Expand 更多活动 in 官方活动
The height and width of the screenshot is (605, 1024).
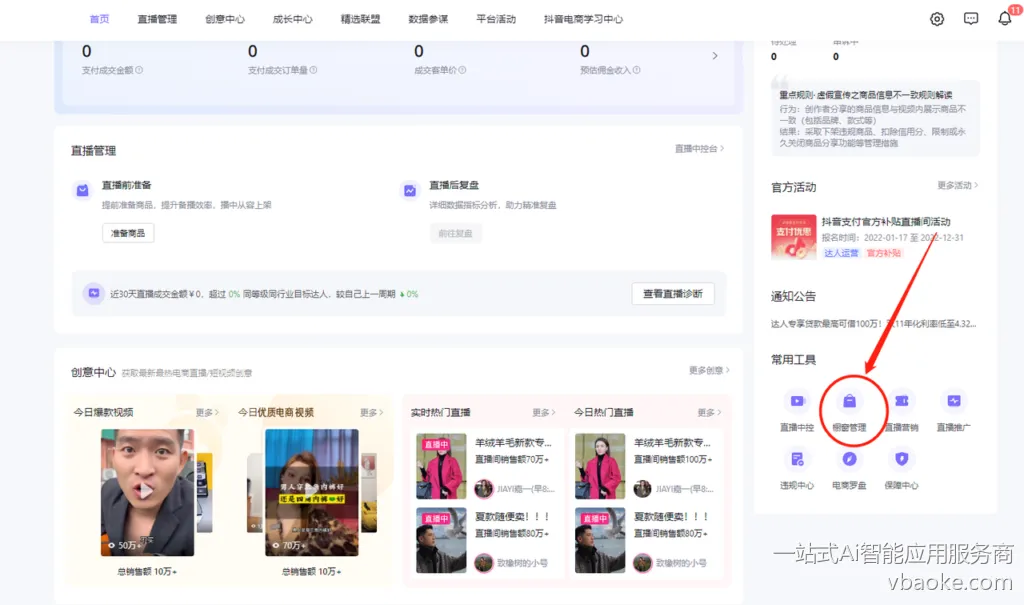957,186
